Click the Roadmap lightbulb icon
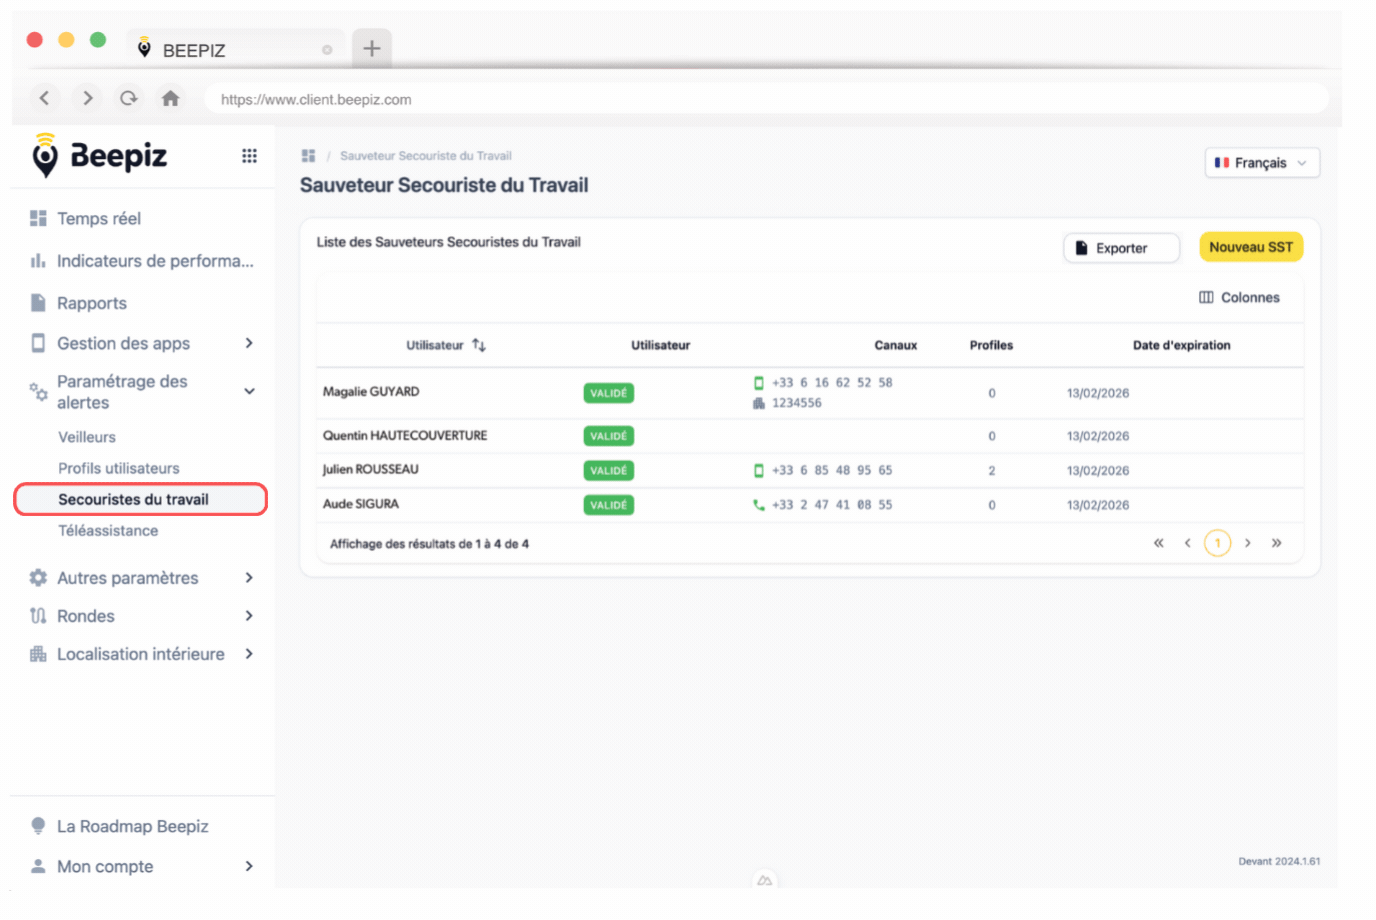This screenshot has height=920, width=1376. click(x=38, y=826)
